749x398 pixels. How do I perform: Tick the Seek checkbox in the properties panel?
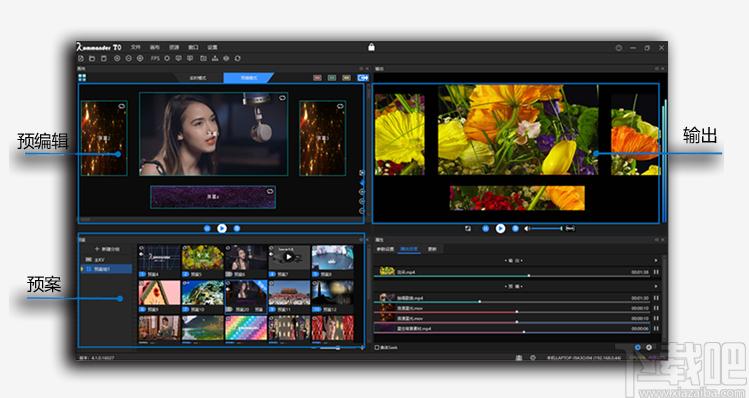[377, 347]
